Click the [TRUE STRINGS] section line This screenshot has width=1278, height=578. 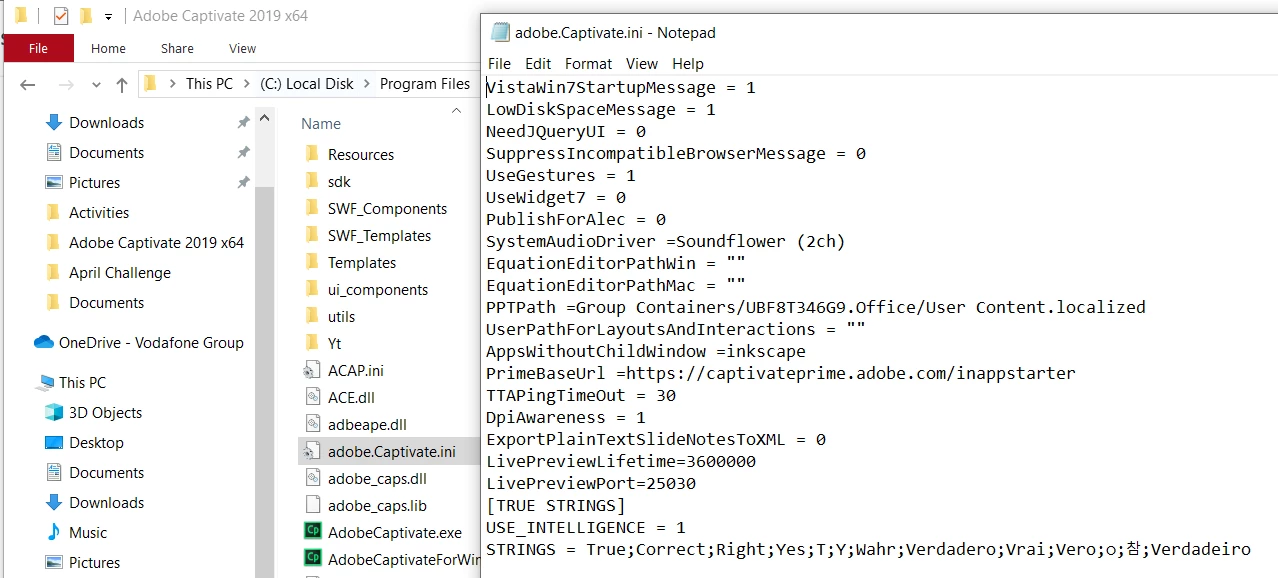[556, 505]
